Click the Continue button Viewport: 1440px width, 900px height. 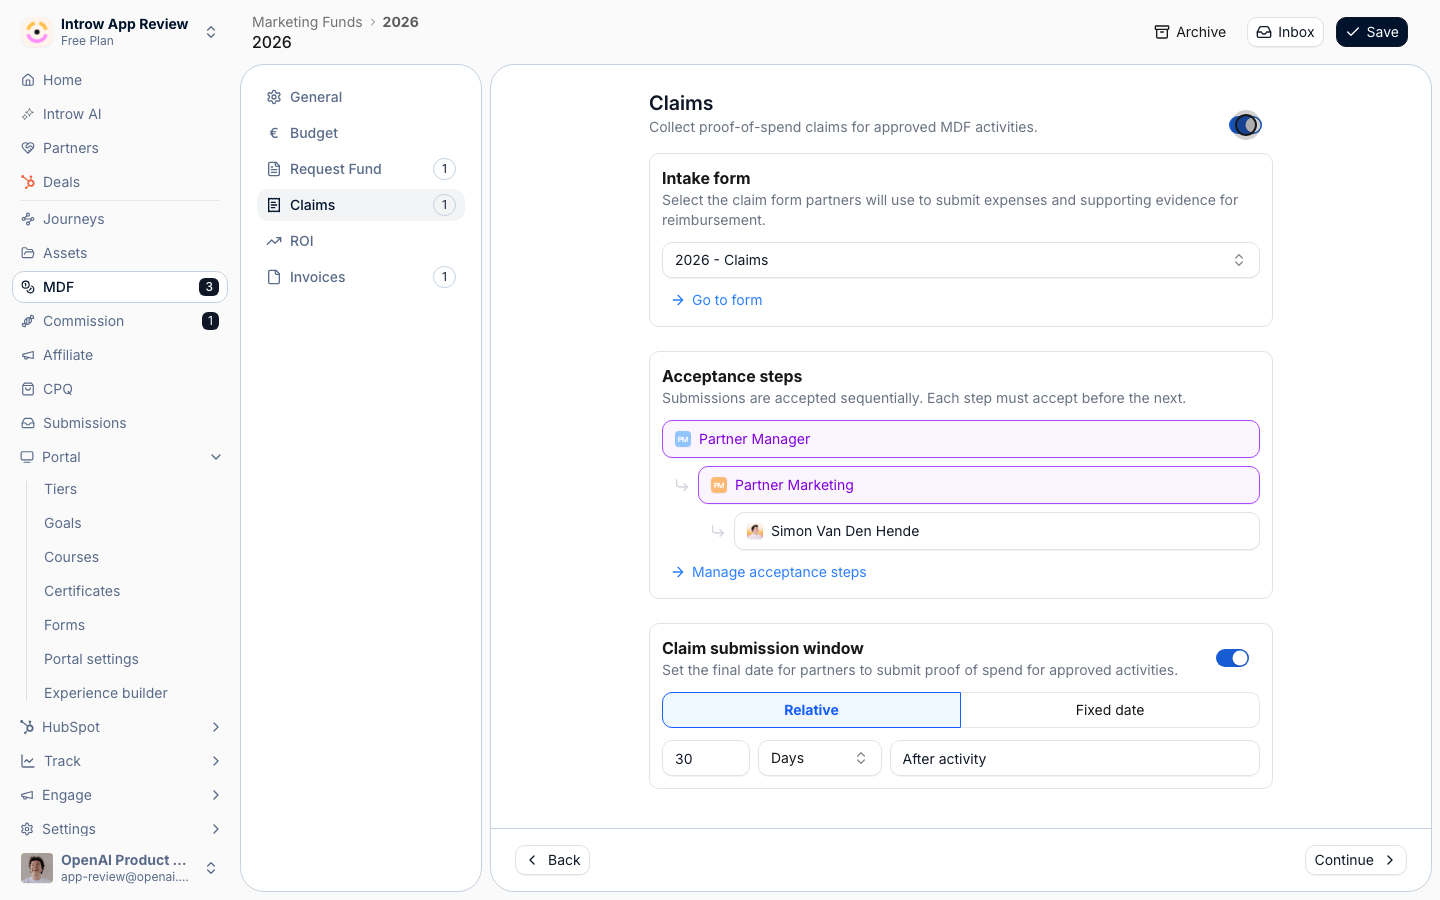tap(1356, 860)
